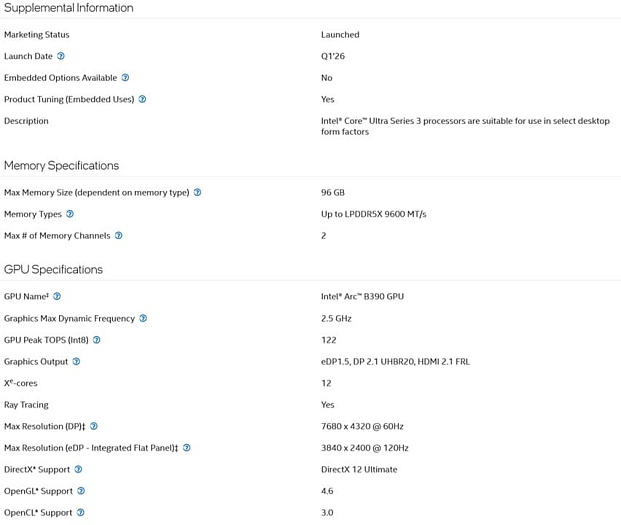The height and width of the screenshot is (525, 621).
Task: Click the Memory Specifications section heading
Action: [61, 166]
